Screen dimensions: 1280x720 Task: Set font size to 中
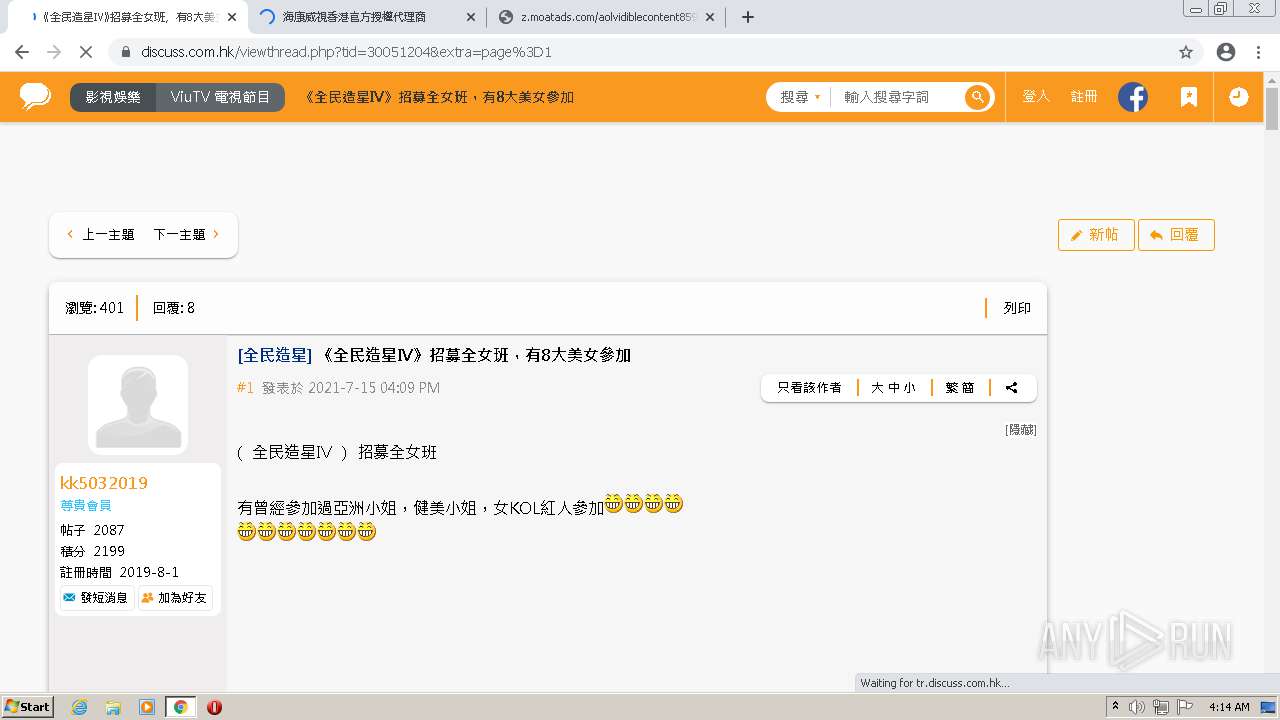[893, 388]
